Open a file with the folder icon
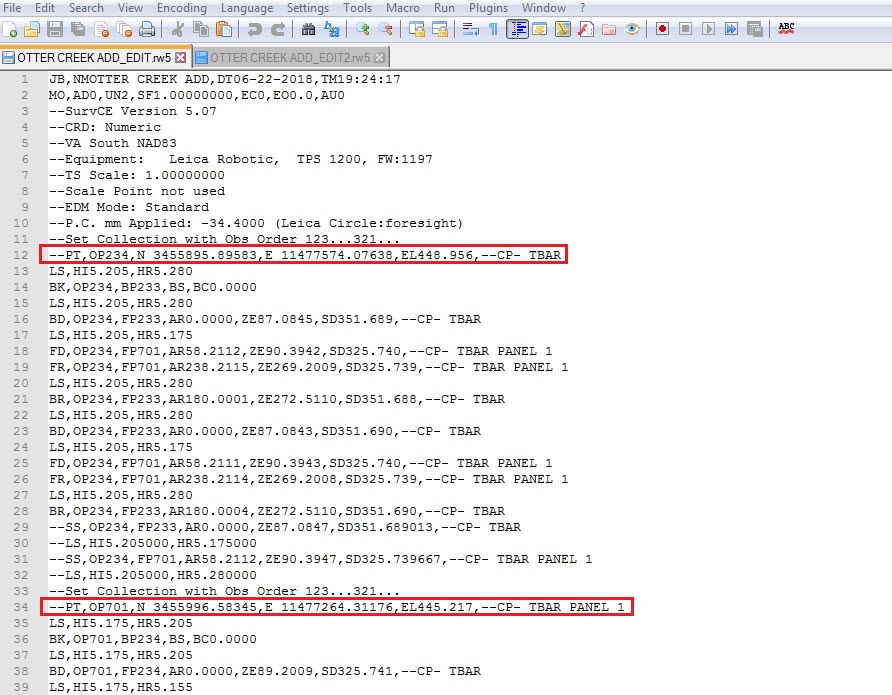The image size is (892, 695). pyautogui.click(x=33, y=29)
